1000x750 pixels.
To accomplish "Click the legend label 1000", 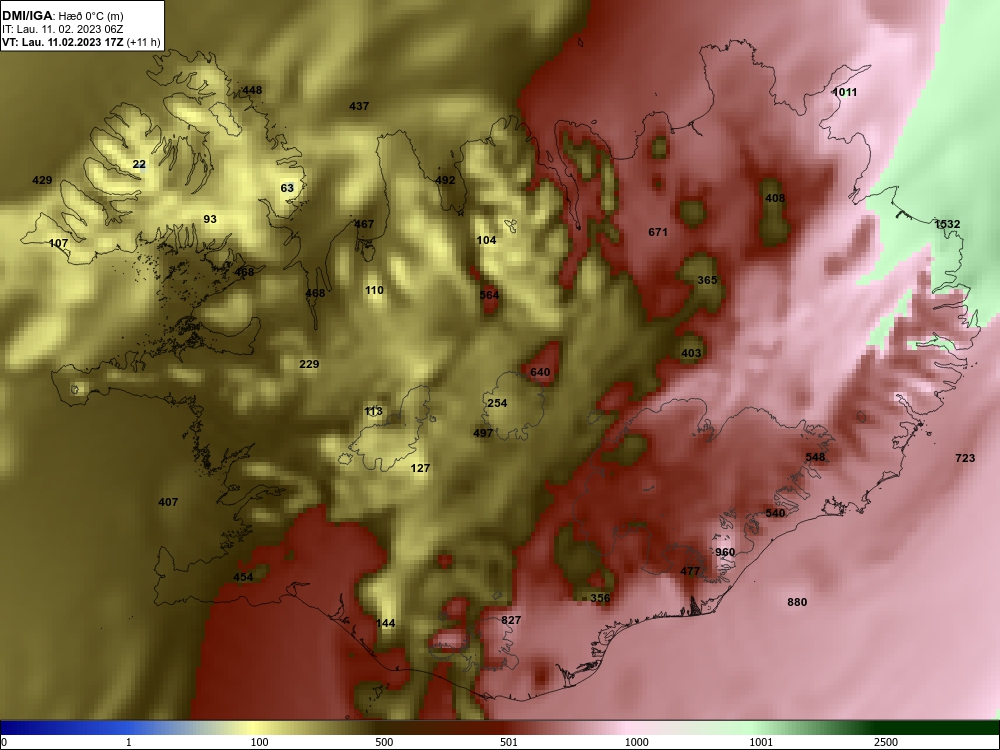I will tap(636, 742).
